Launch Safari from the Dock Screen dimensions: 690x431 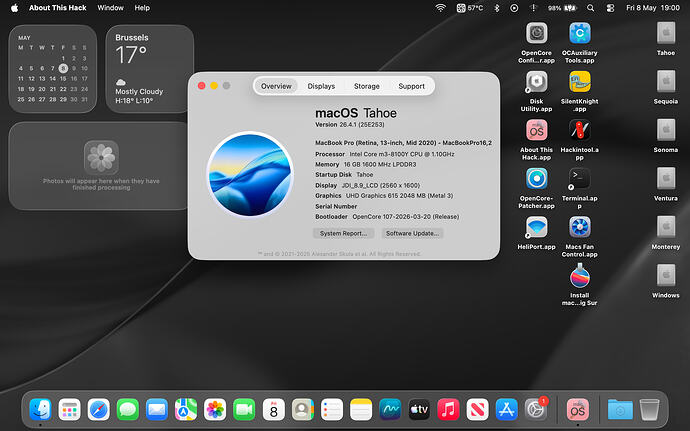coord(99,409)
